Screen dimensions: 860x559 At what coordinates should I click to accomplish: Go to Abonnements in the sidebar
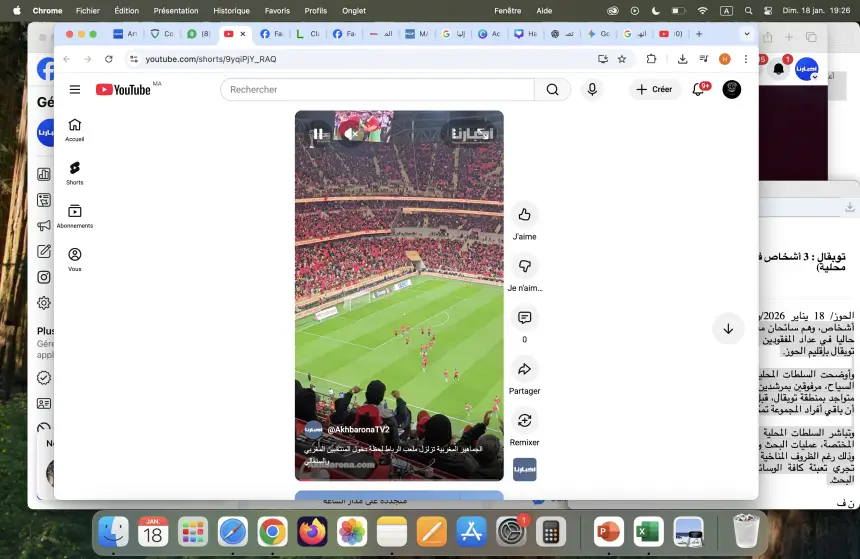[75, 211]
